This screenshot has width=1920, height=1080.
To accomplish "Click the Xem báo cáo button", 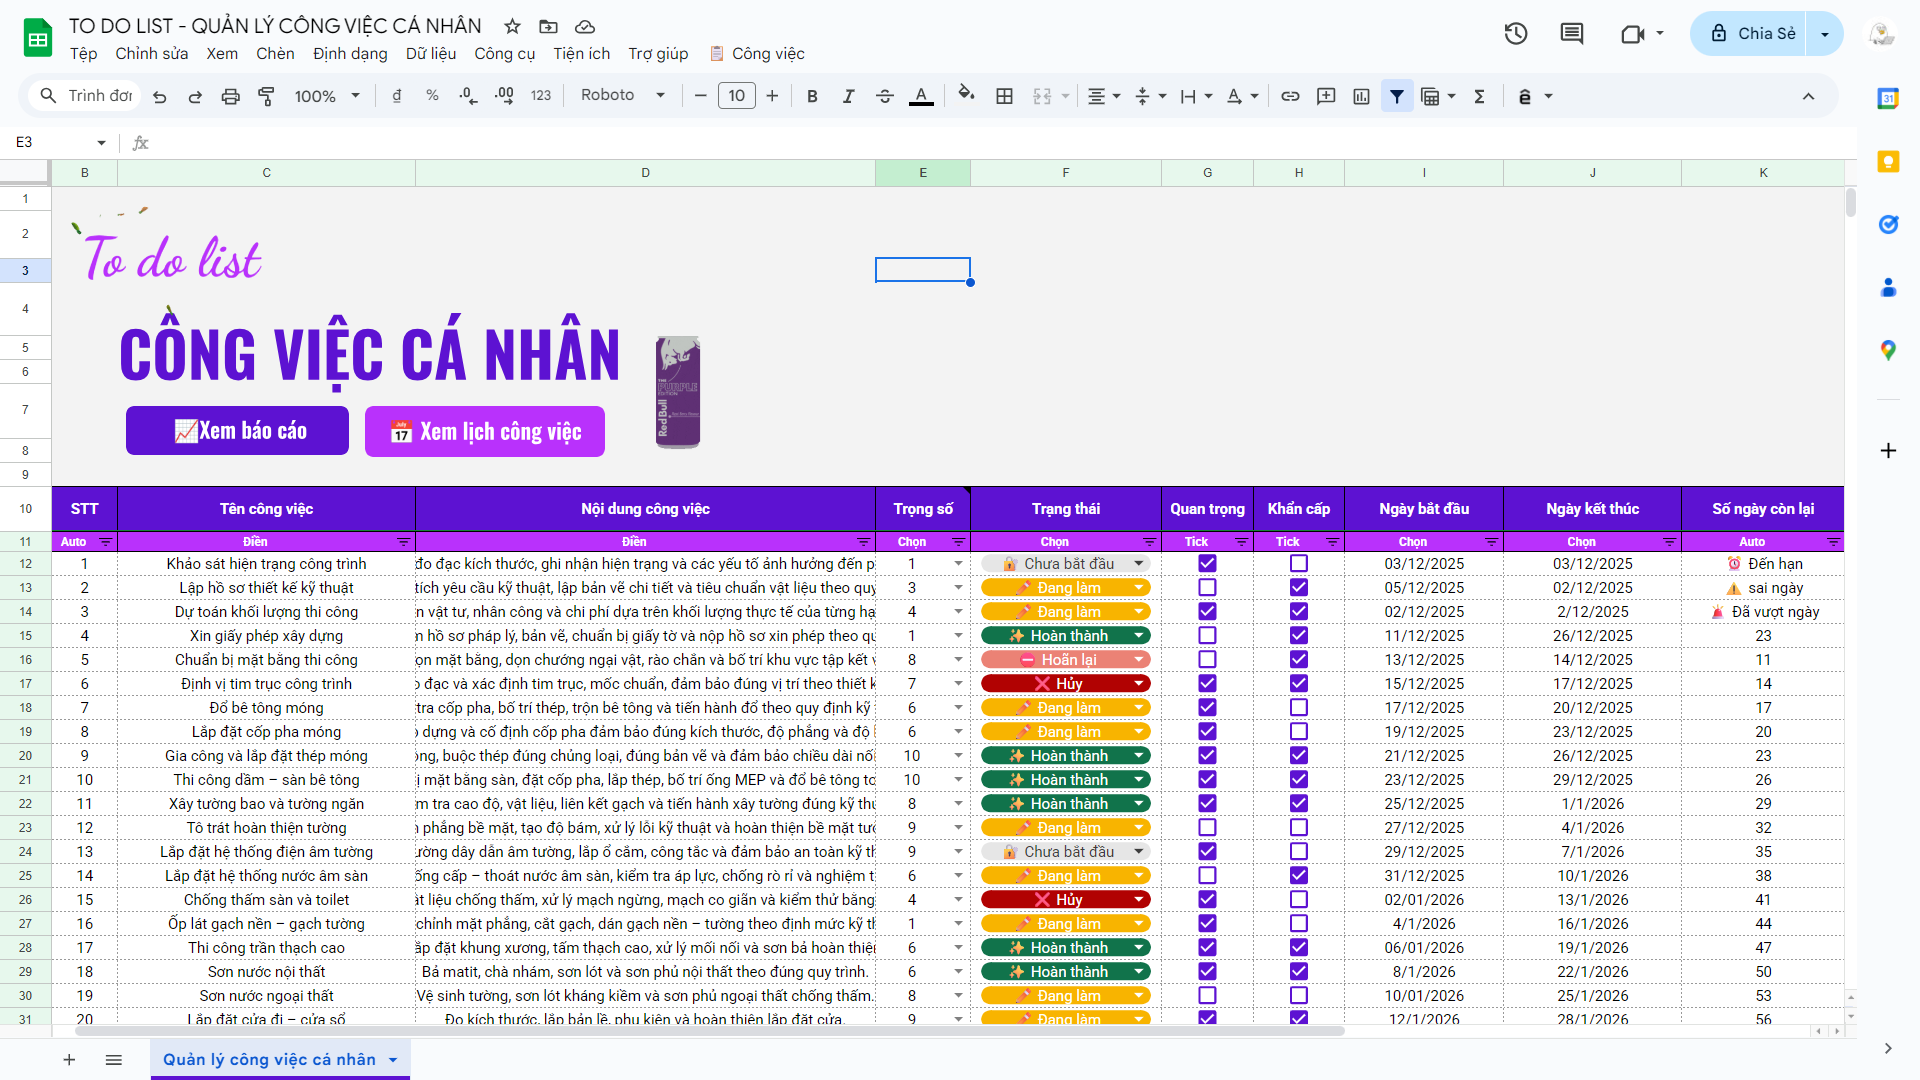I will tap(237, 431).
